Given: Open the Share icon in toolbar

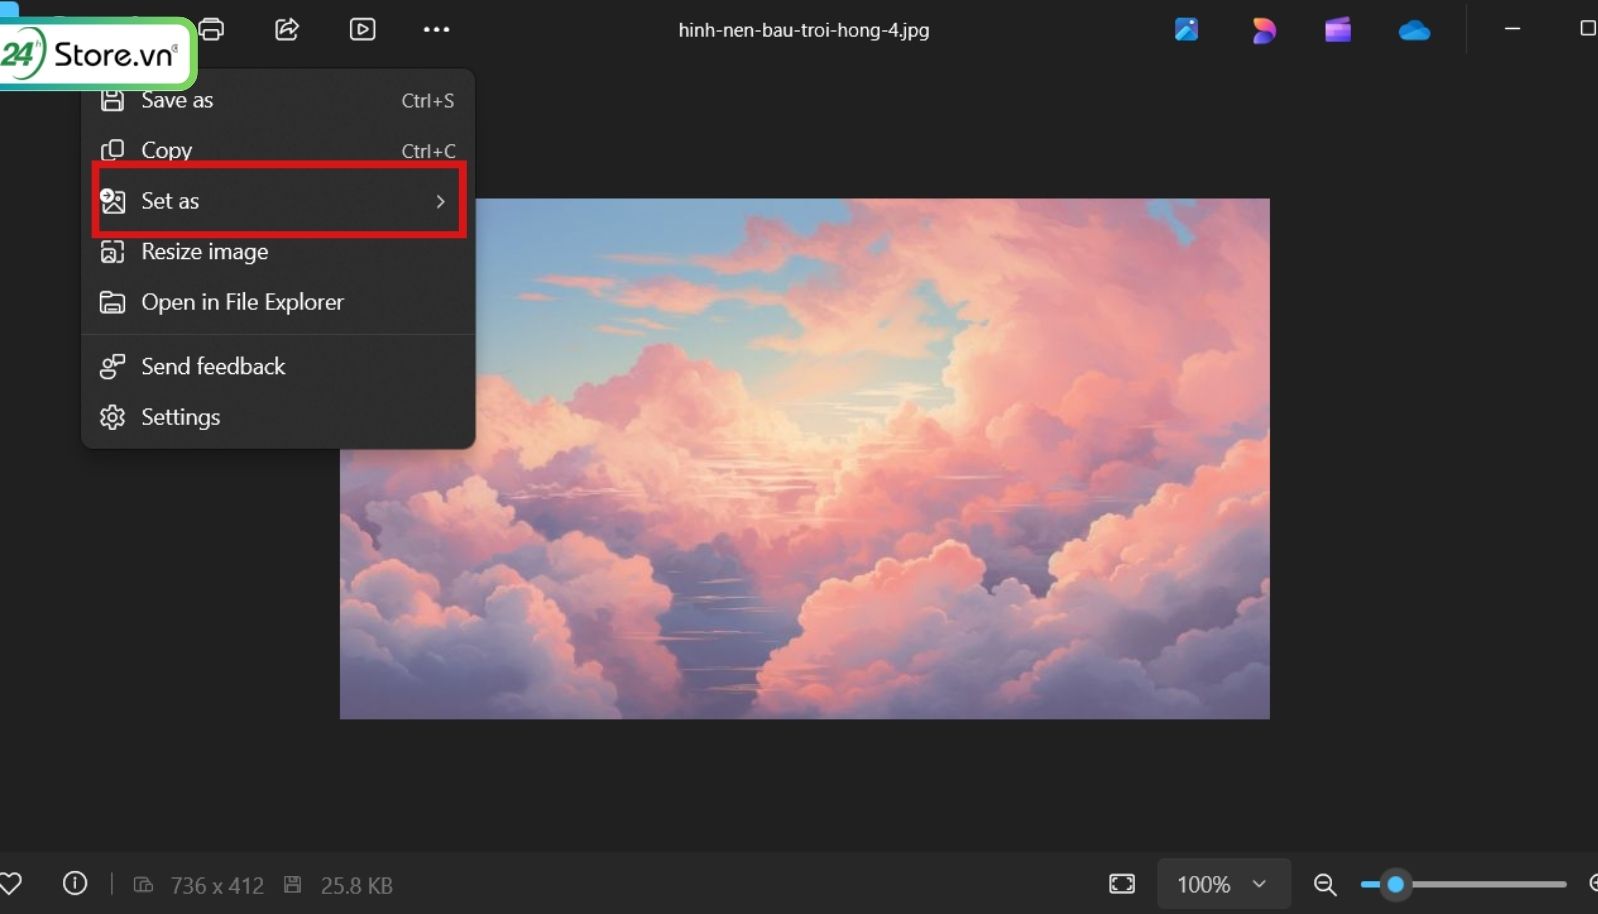Looking at the screenshot, I should coord(287,29).
